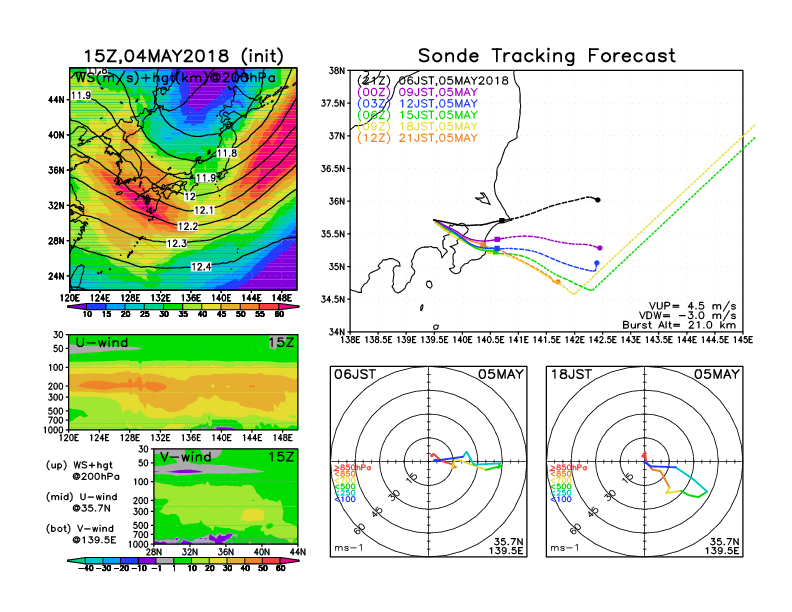The width and height of the screenshot is (792, 612).
Task: Click legend entry '(06Z) 15JST,05MAY'
Action: [x=417, y=115]
